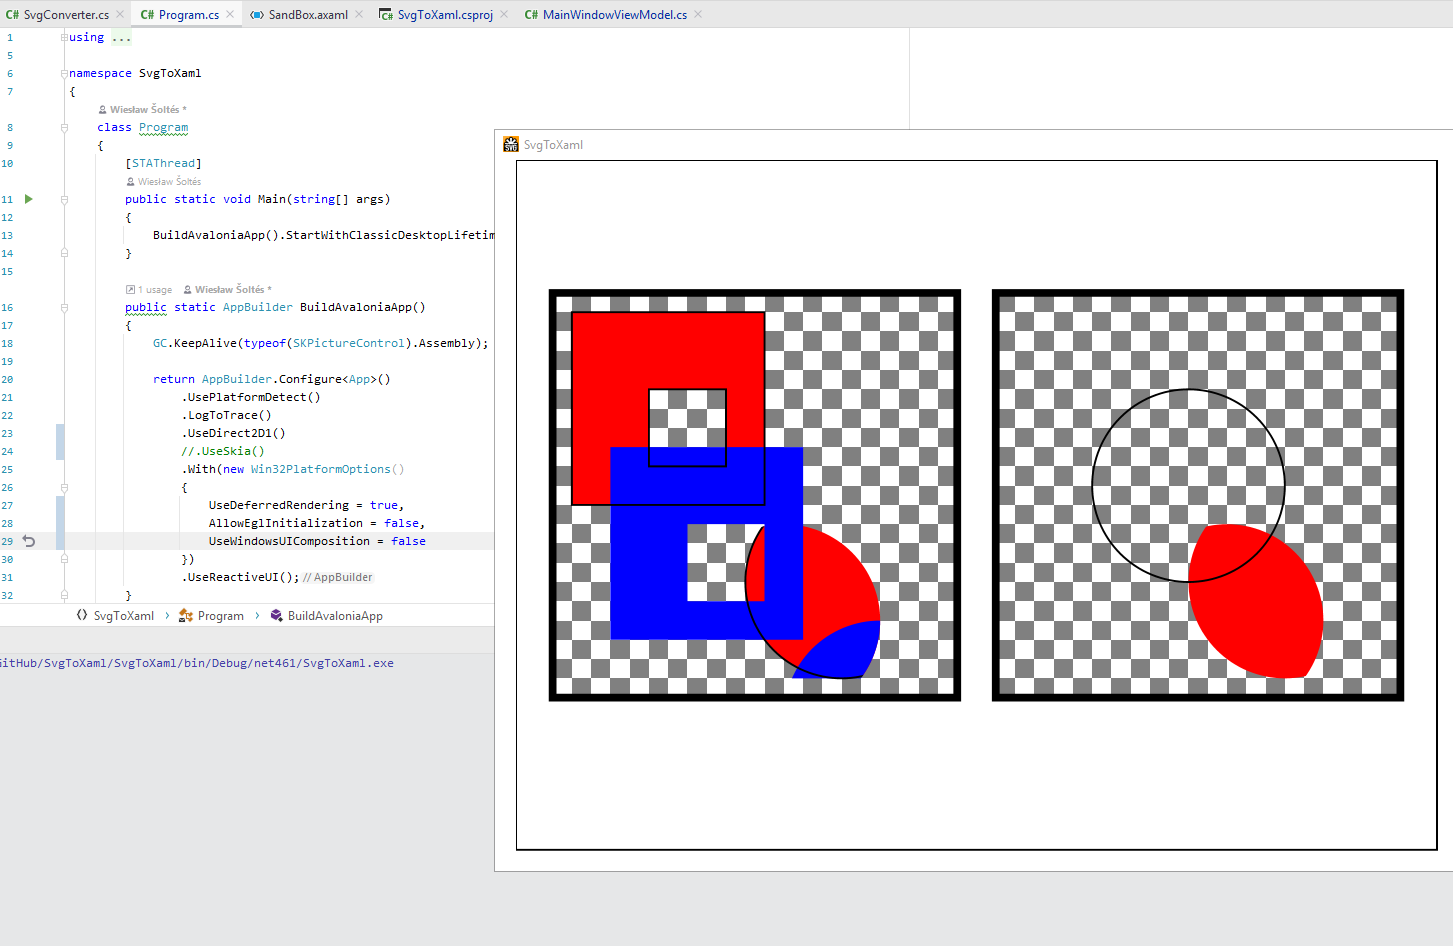Click the right preview with circle outline
The height and width of the screenshot is (946, 1453).
point(1198,495)
